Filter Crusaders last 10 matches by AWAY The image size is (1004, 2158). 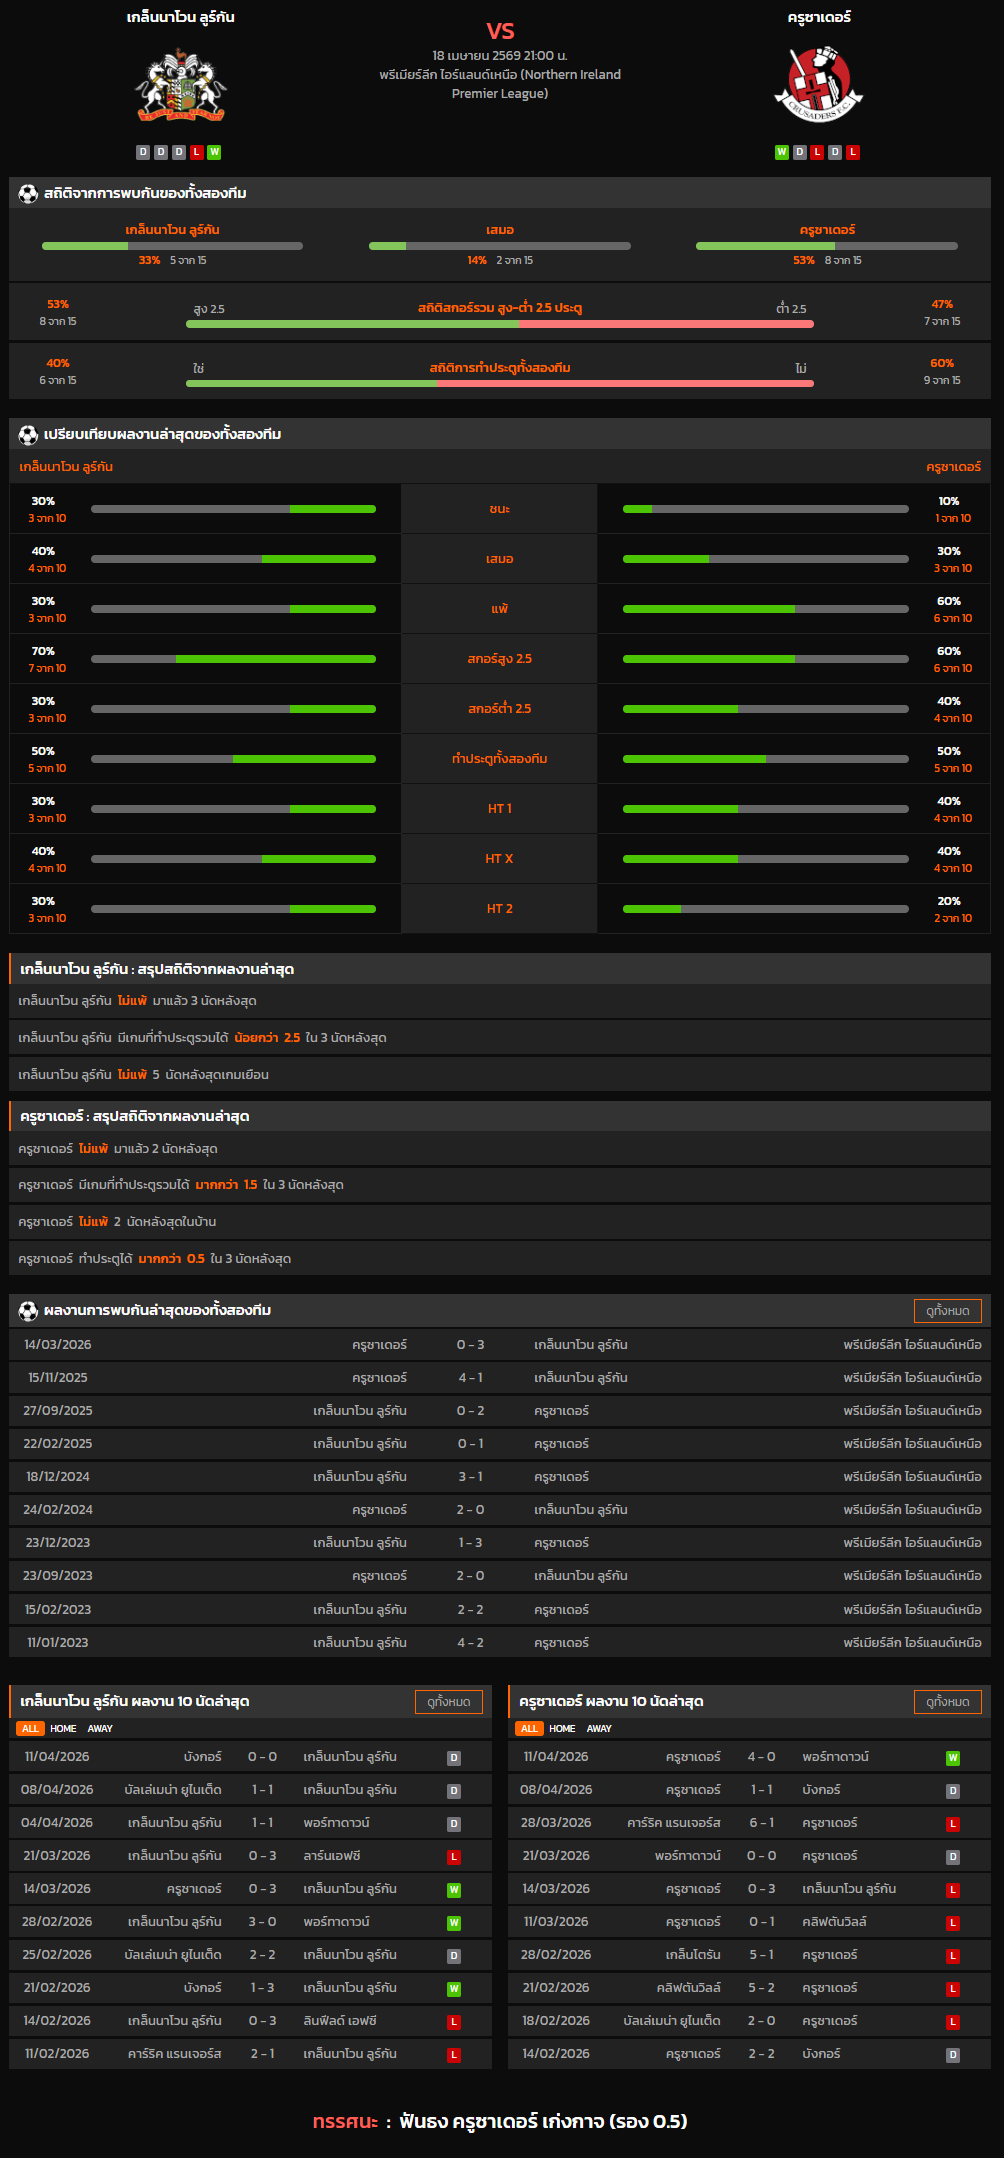[599, 1729]
